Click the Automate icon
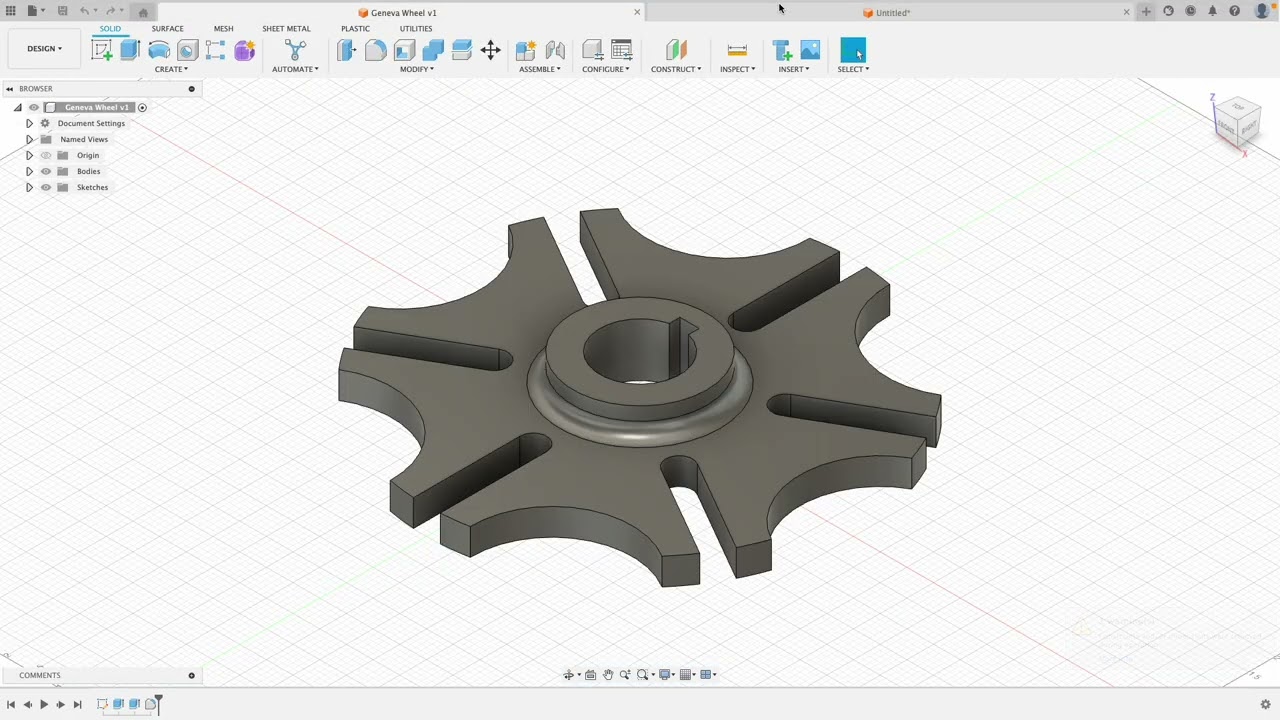 pyautogui.click(x=295, y=50)
